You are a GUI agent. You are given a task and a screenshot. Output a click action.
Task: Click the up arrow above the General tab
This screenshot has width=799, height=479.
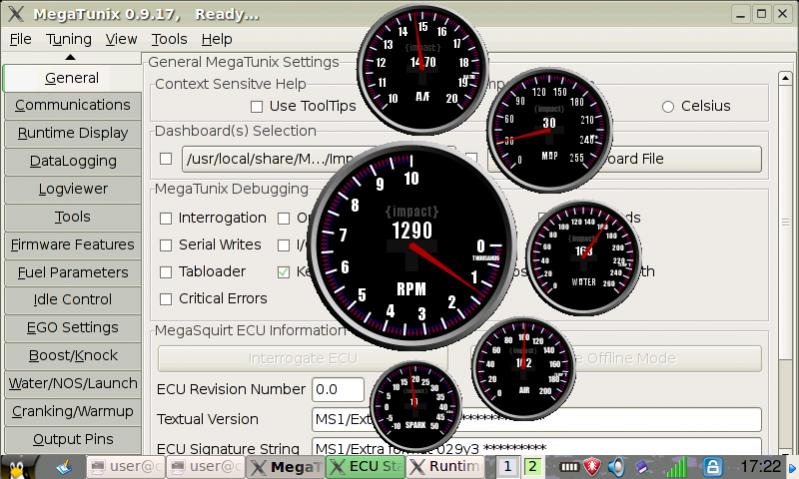(x=71, y=58)
